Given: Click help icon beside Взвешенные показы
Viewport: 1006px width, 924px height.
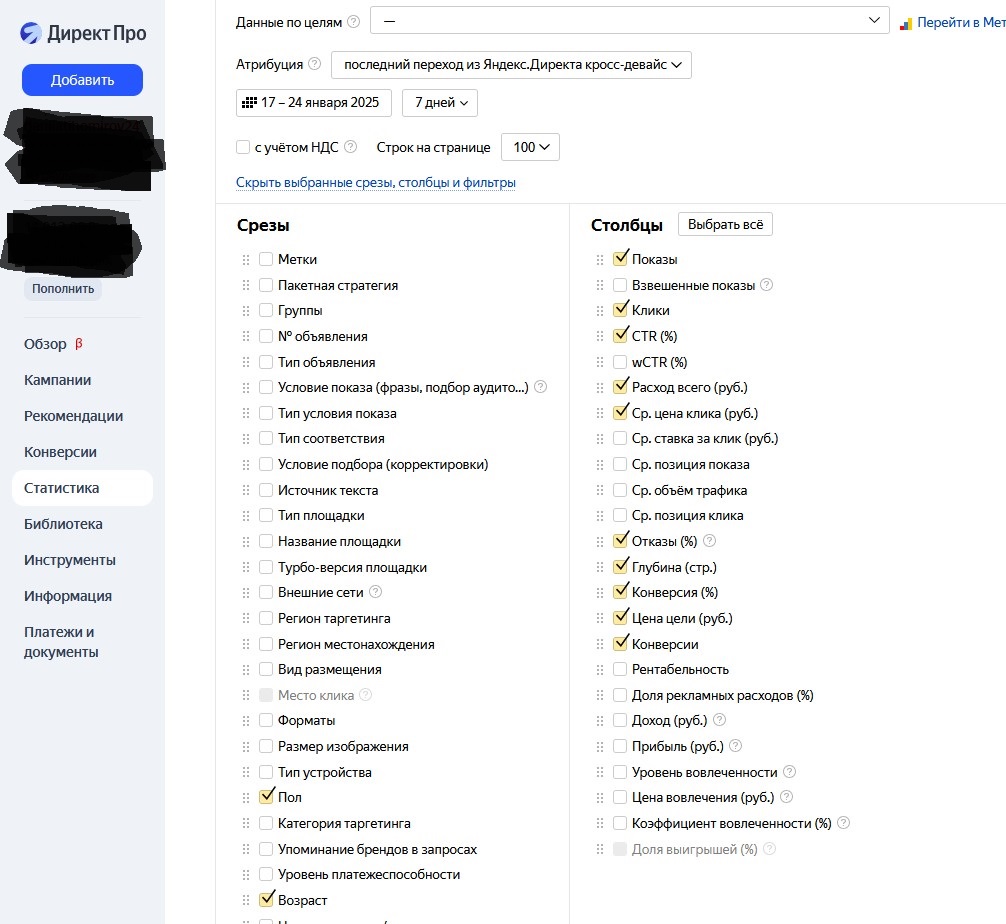Looking at the screenshot, I should [x=767, y=285].
